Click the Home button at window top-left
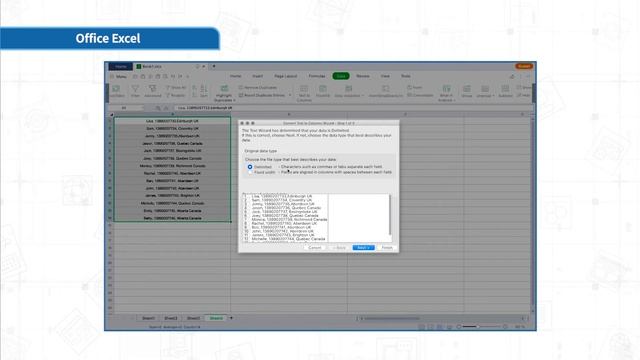This screenshot has height=360, width=640. coord(120,66)
